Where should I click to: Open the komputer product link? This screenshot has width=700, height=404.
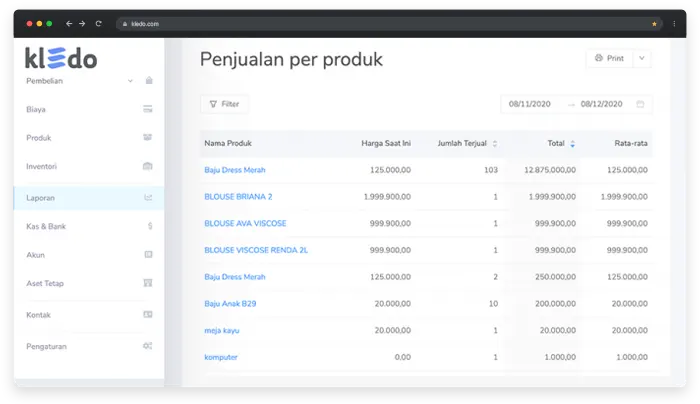(x=221, y=358)
